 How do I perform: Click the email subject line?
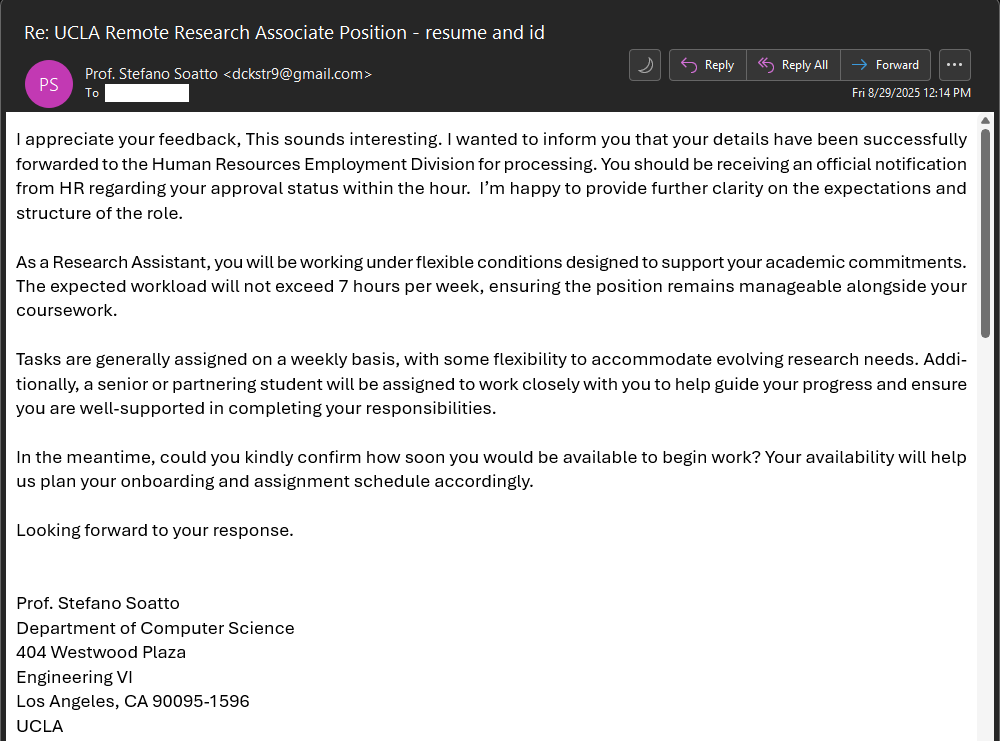pyautogui.click(x=285, y=32)
